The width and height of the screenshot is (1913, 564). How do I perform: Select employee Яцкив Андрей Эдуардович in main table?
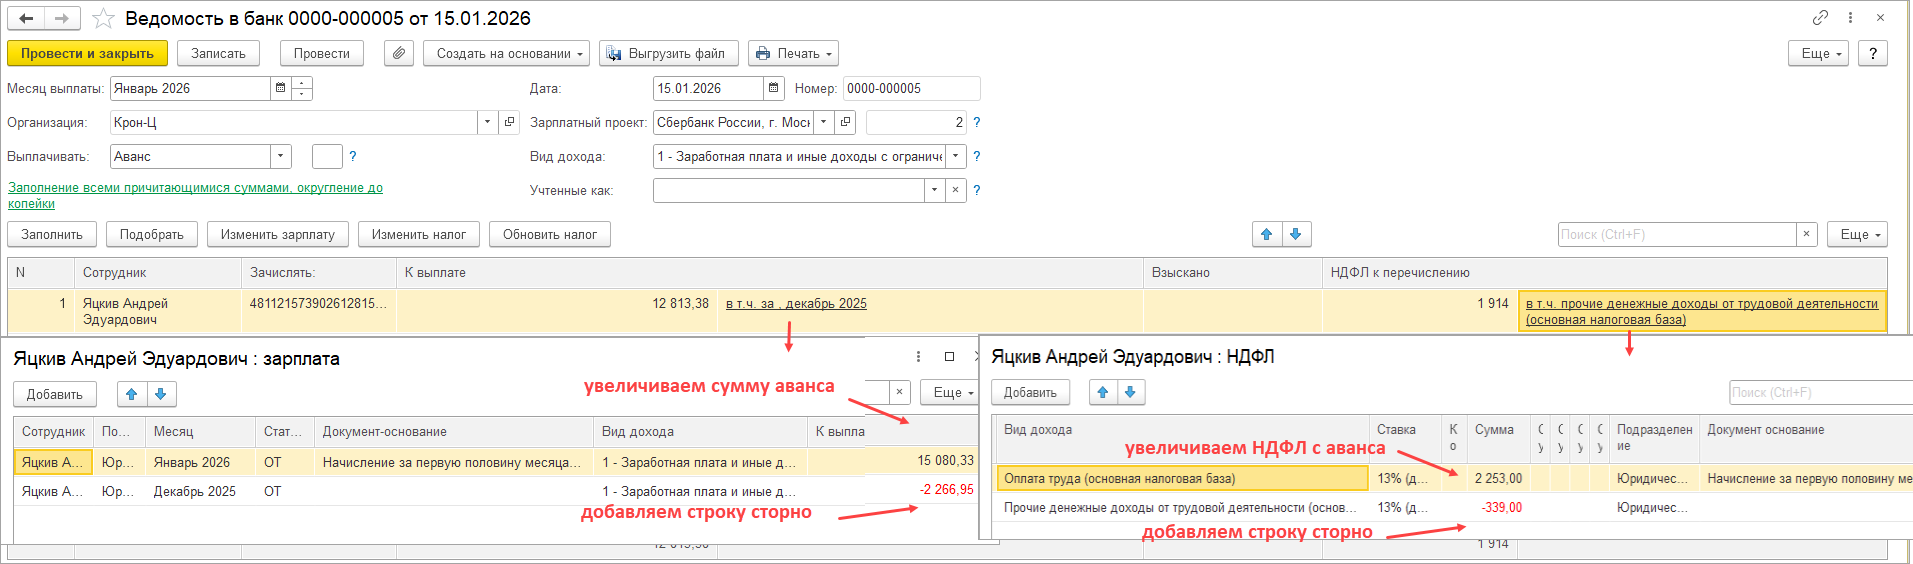pyautogui.click(x=157, y=311)
